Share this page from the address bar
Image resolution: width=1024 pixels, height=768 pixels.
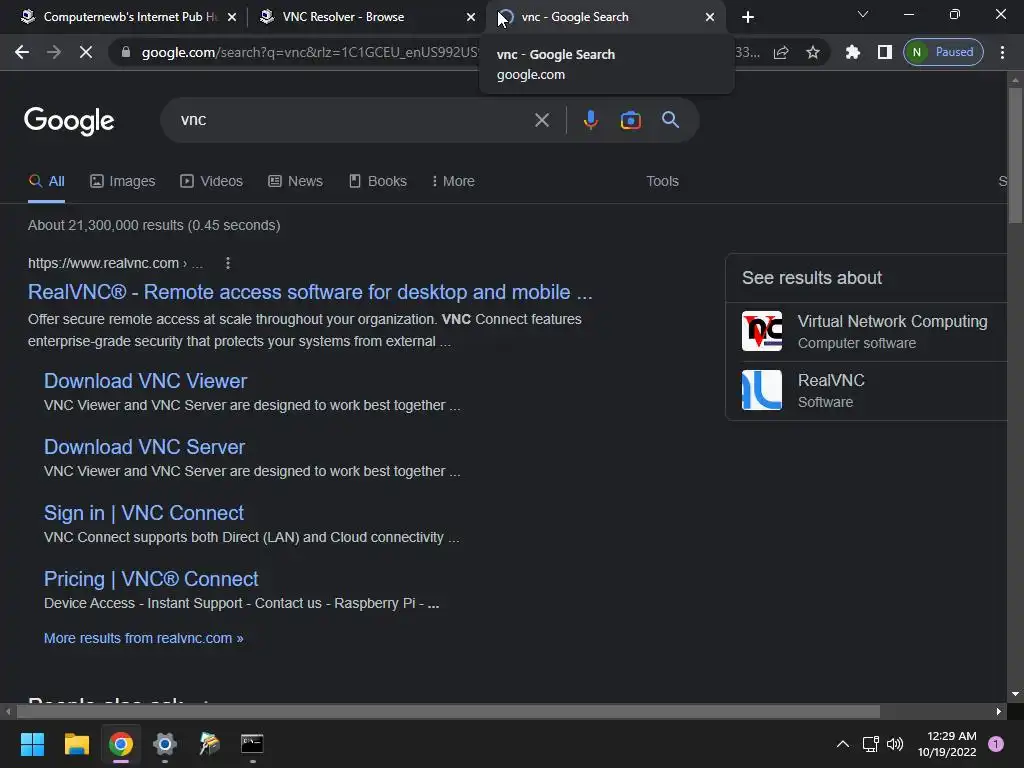[781, 52]
